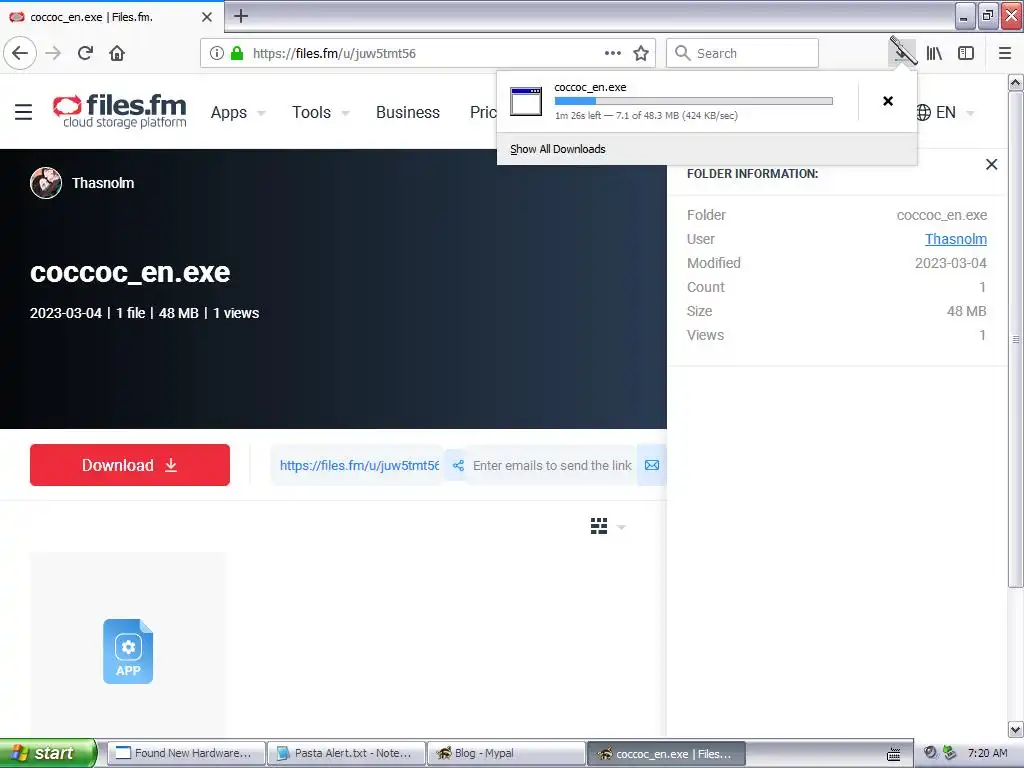The height and width of the screenshot is (768, 1024).
Task: Cancel the coccoc_en.exe download
Action: pos(888,101)
